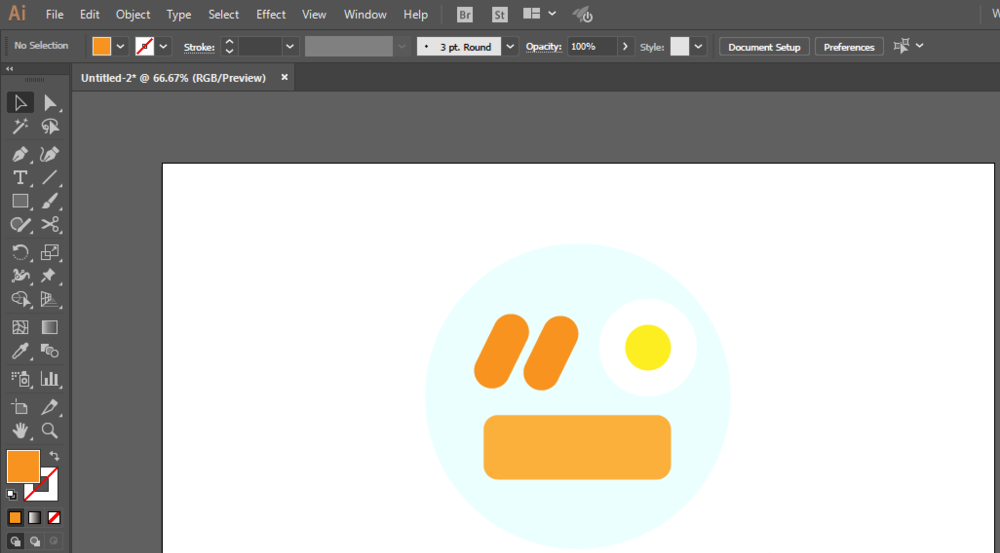The width and height of the screenshot is (1000, 553).
Task: Pick the Type tool
Action: (20, 177)
